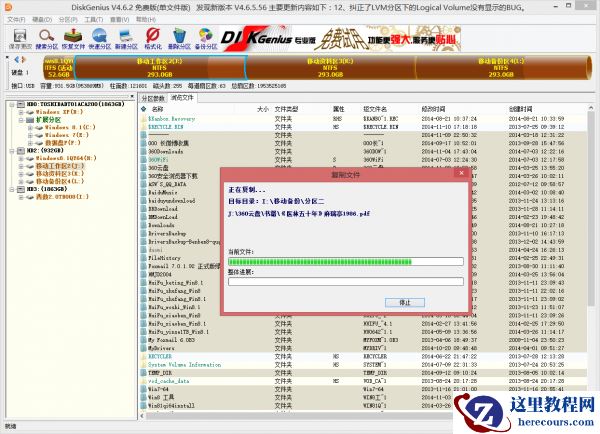This screenshot has width=600, height=434.
Task: Click the drive icon next to 移动备份区4(L:)
Action: [x=30, y=181]
